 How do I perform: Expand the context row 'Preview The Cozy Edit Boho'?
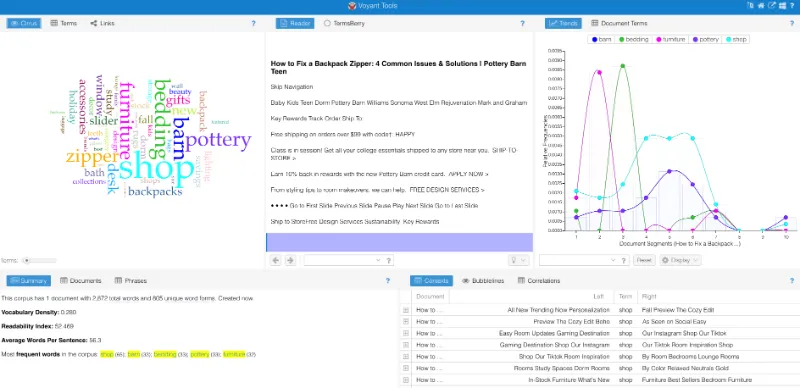click(406, 322)
